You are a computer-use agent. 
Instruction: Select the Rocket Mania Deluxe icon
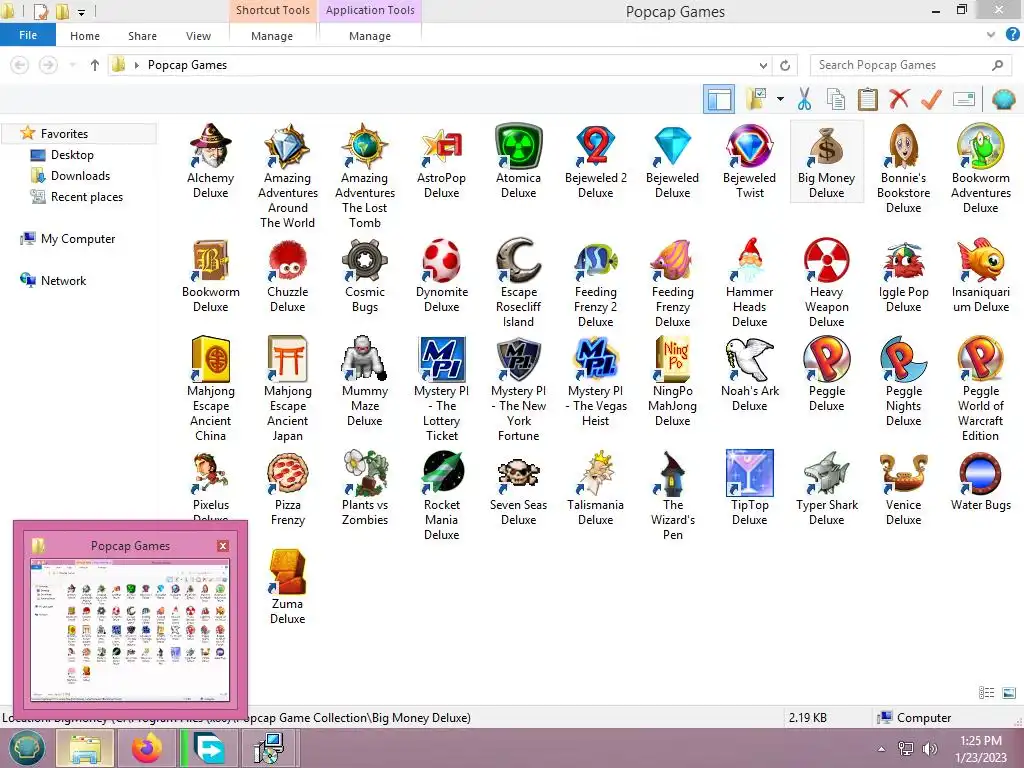(441, 473)
